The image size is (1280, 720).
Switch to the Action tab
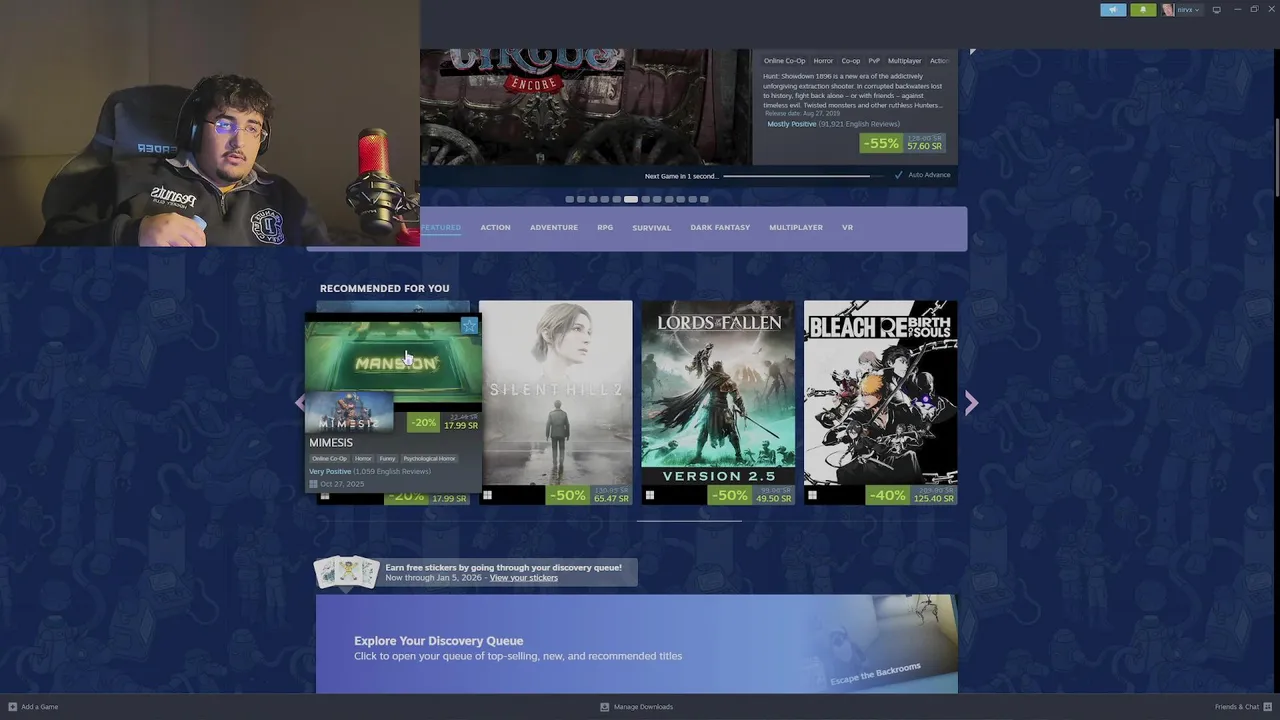coord(495,228)
